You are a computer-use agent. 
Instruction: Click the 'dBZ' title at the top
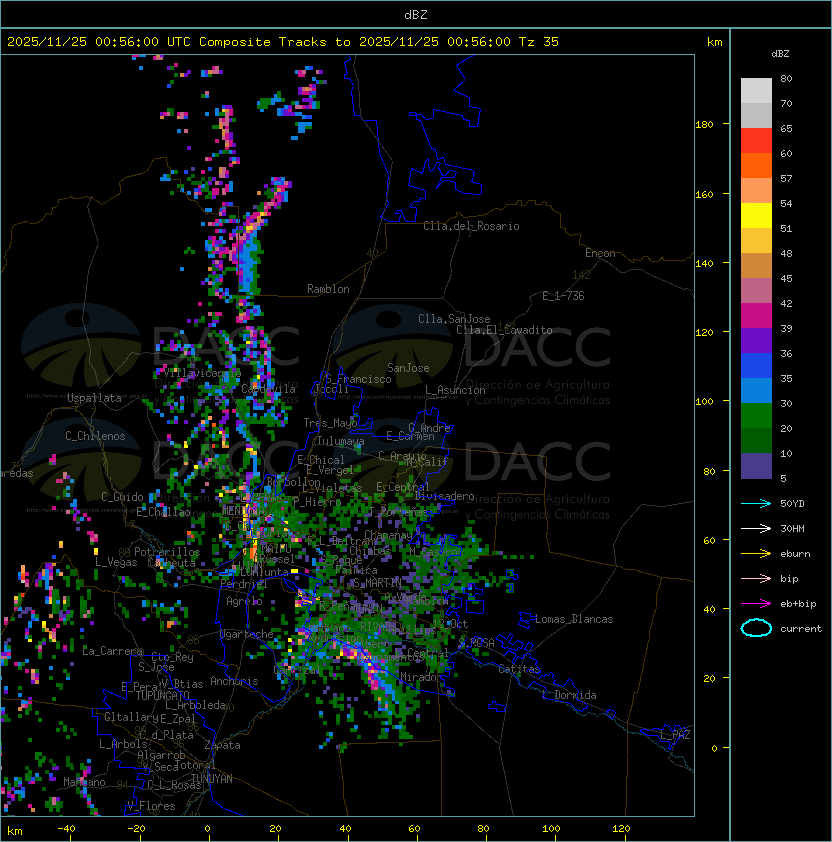pyautogui.click(x=416, y=14)
